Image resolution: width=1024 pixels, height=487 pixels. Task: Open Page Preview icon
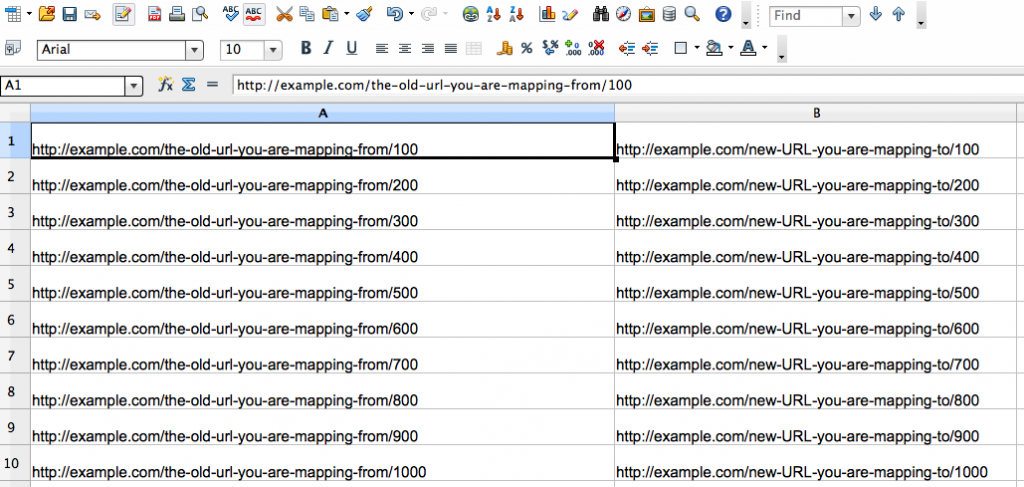[x=199, y=14]
